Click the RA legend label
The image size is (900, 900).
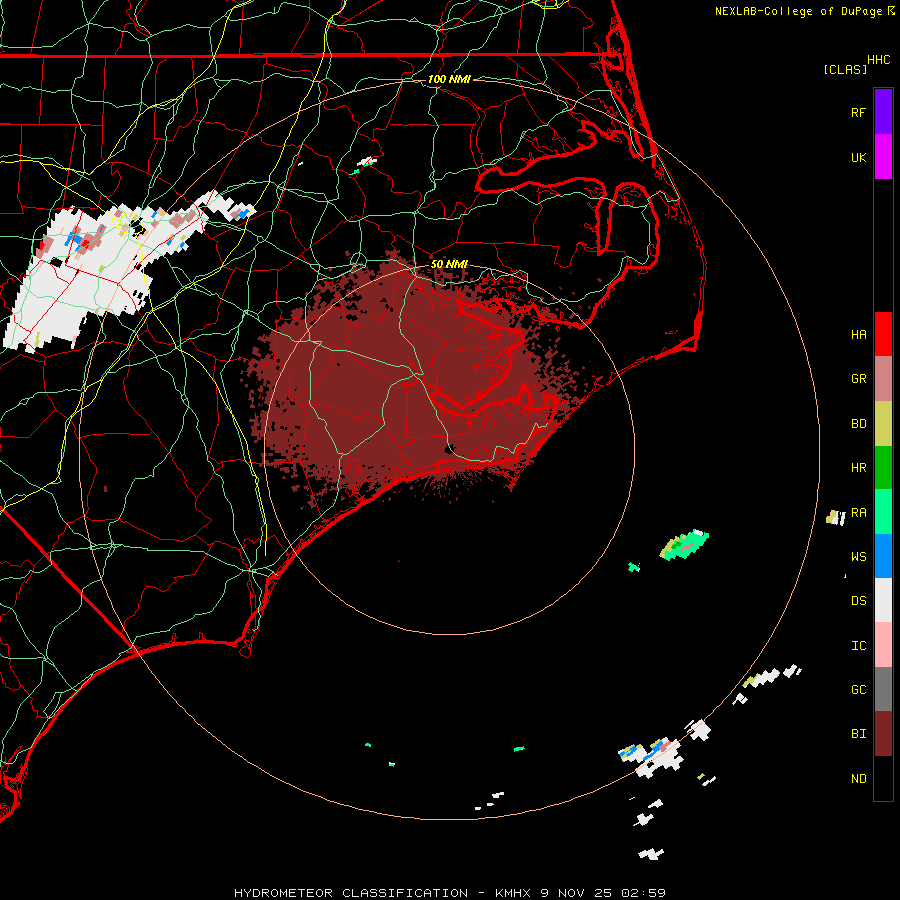(x=859, y=513)
